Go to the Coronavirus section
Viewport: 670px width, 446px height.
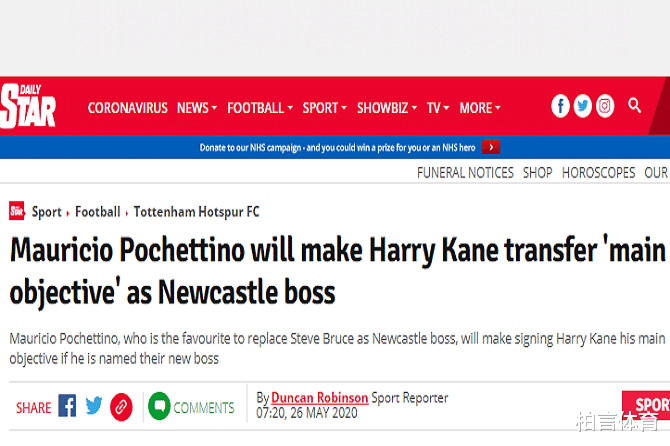(x=127, y=108)
